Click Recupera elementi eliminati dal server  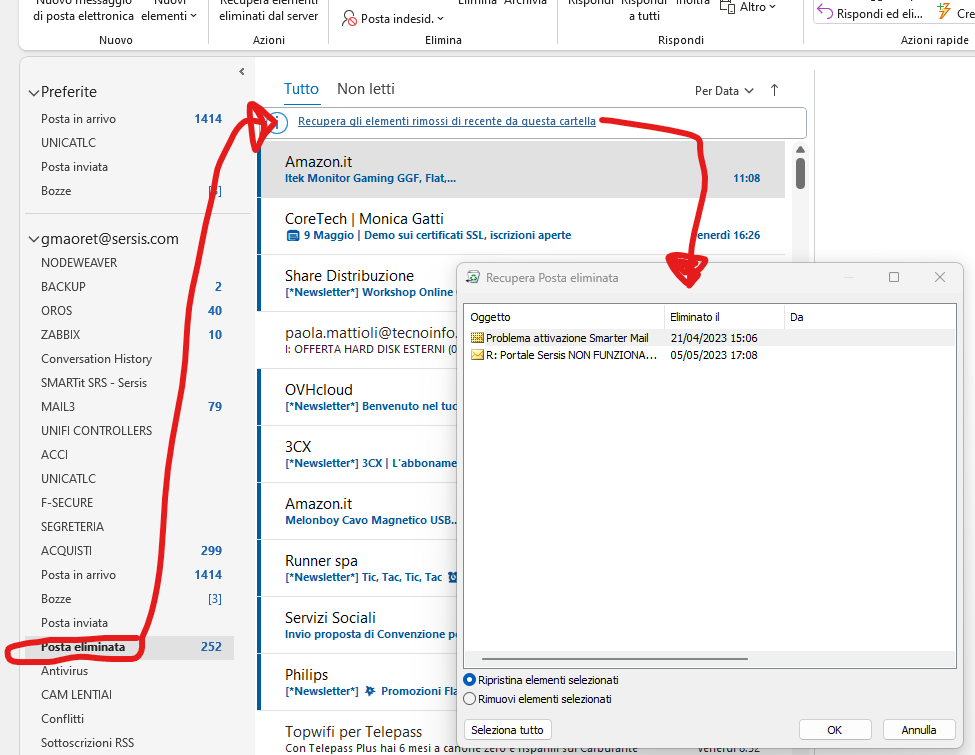tap(269, 11)
